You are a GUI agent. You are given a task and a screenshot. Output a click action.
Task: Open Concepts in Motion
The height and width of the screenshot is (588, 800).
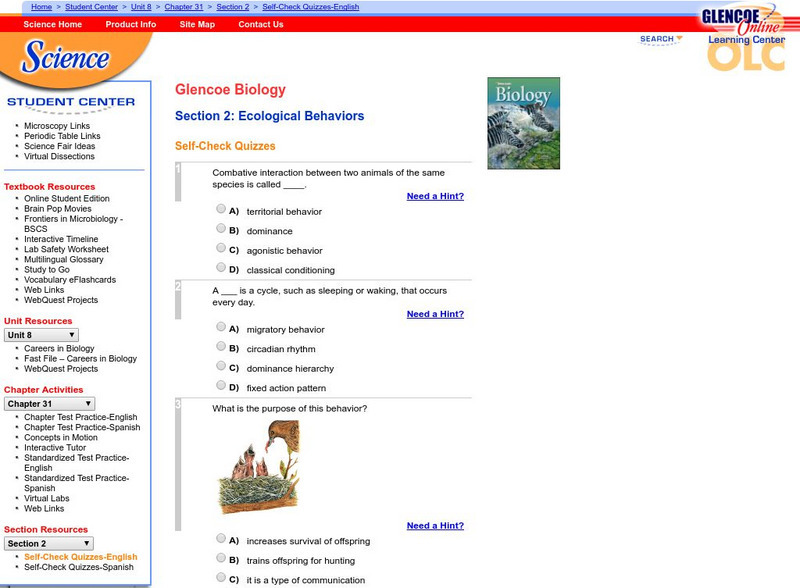coord(61,437)
